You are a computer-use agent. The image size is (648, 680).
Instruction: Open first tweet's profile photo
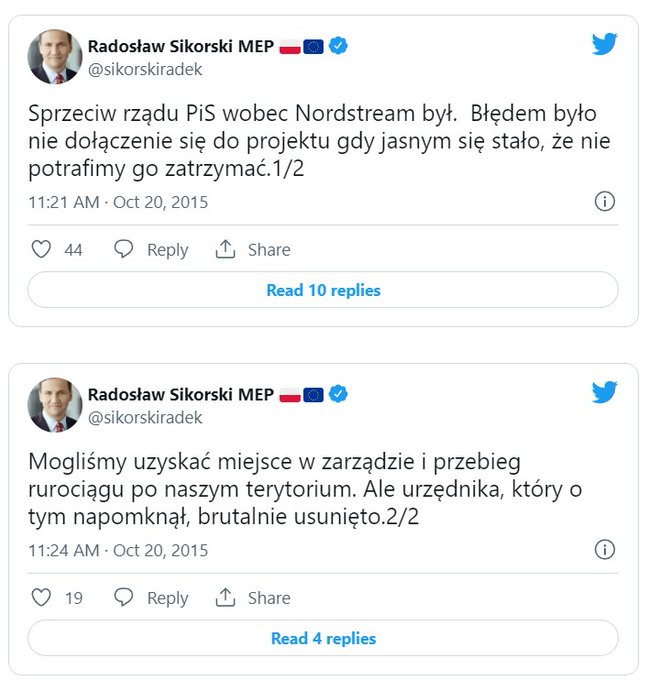pos(54,56)
